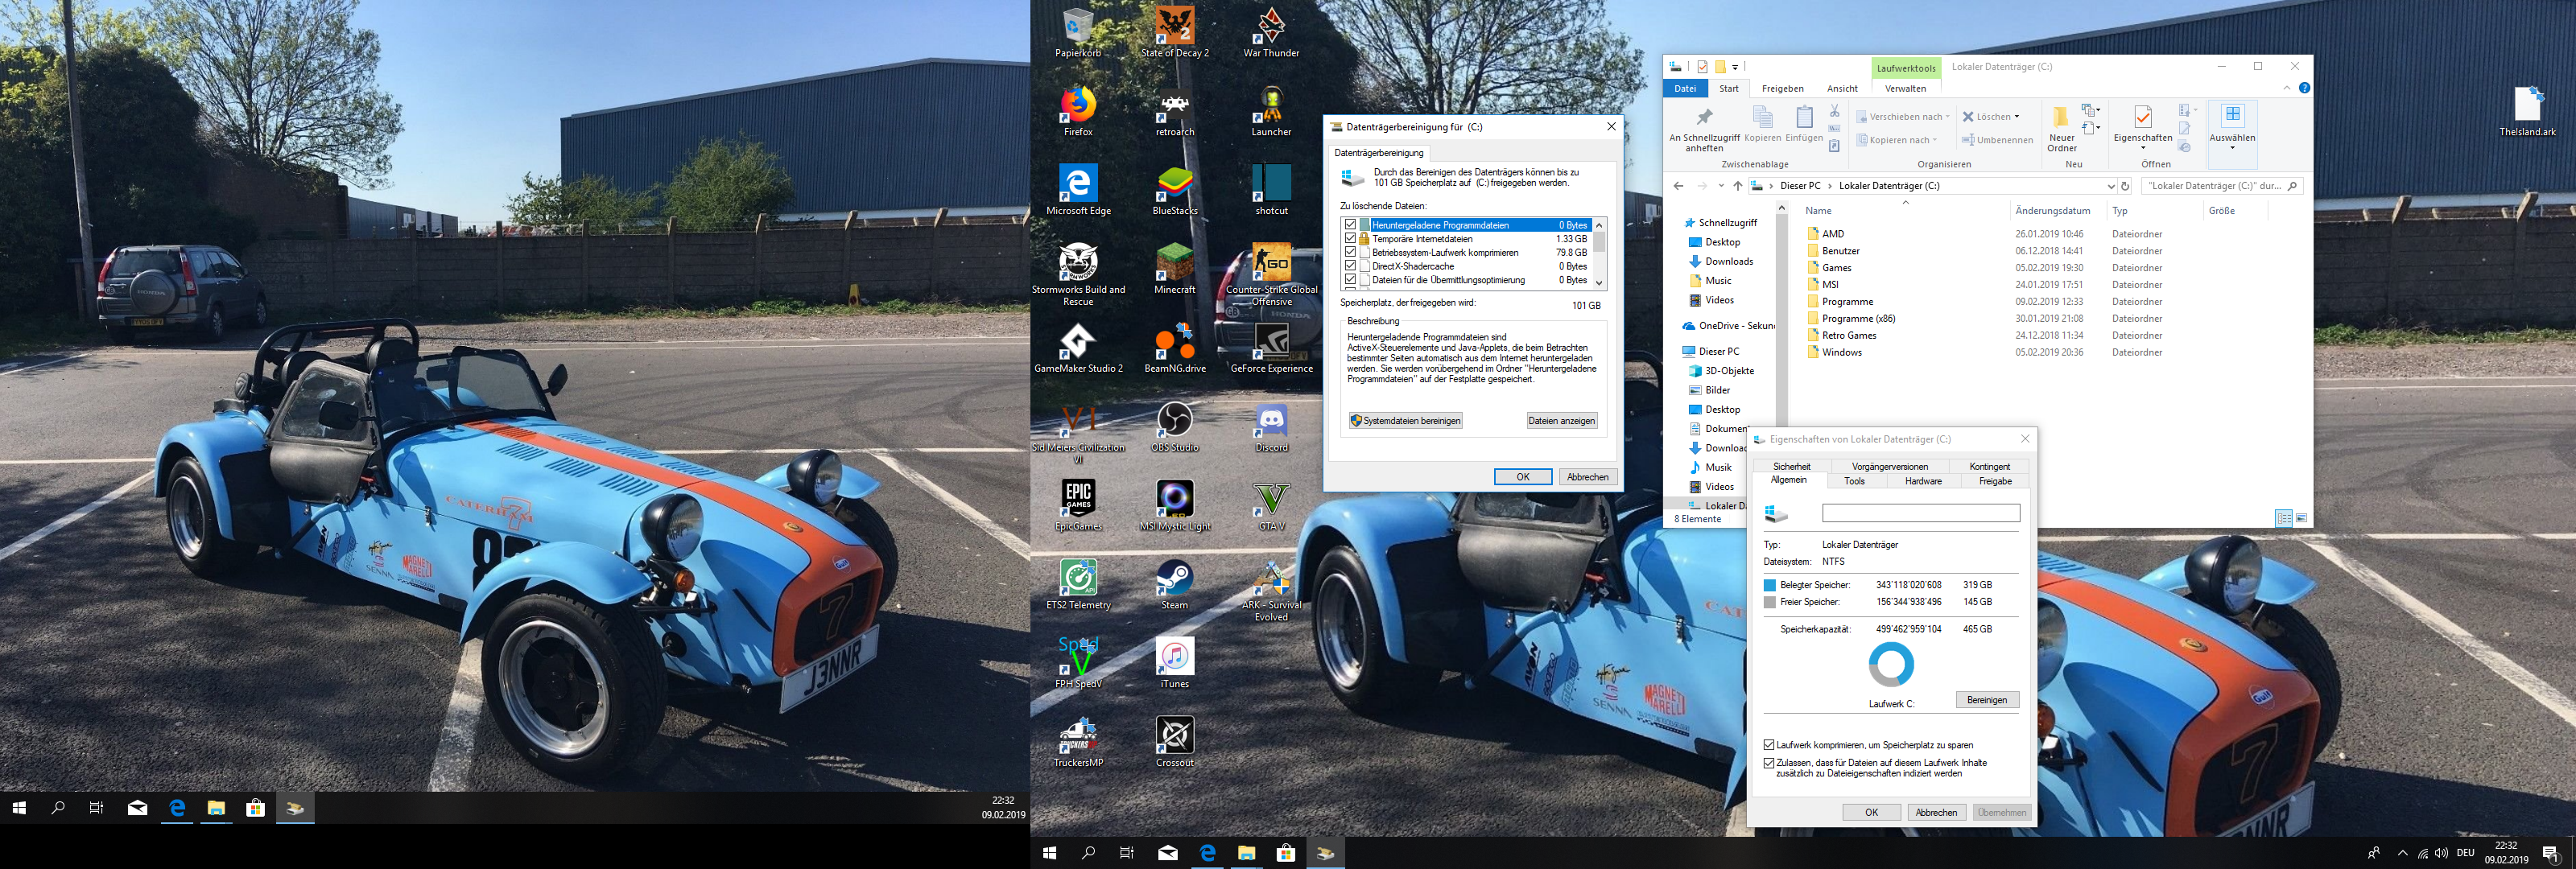Select the Crossout desktop icon
This screenshot has width=2576, height=869.
tap(1175, 743)
